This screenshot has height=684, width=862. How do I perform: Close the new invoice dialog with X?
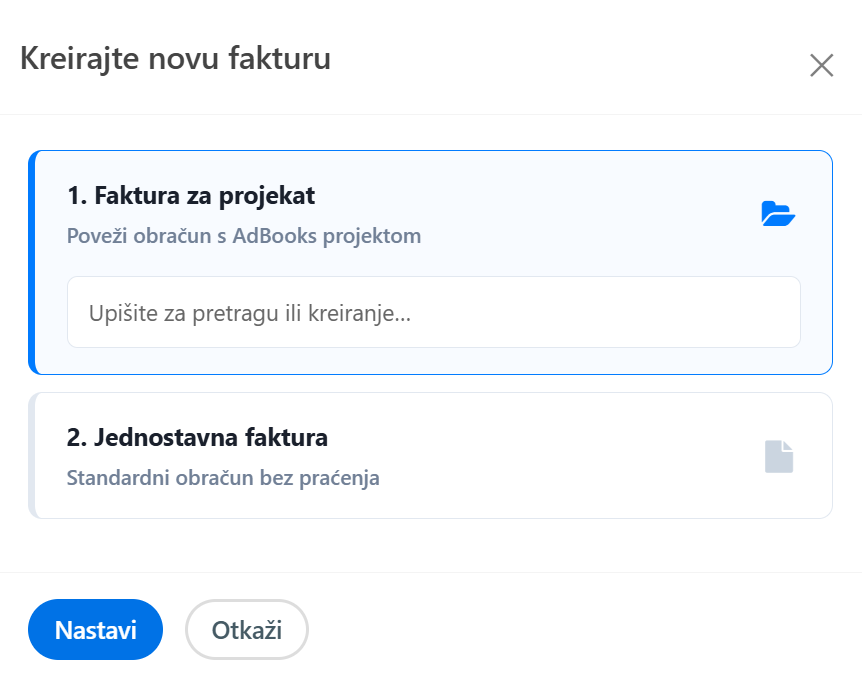click(x=821, y=66)
